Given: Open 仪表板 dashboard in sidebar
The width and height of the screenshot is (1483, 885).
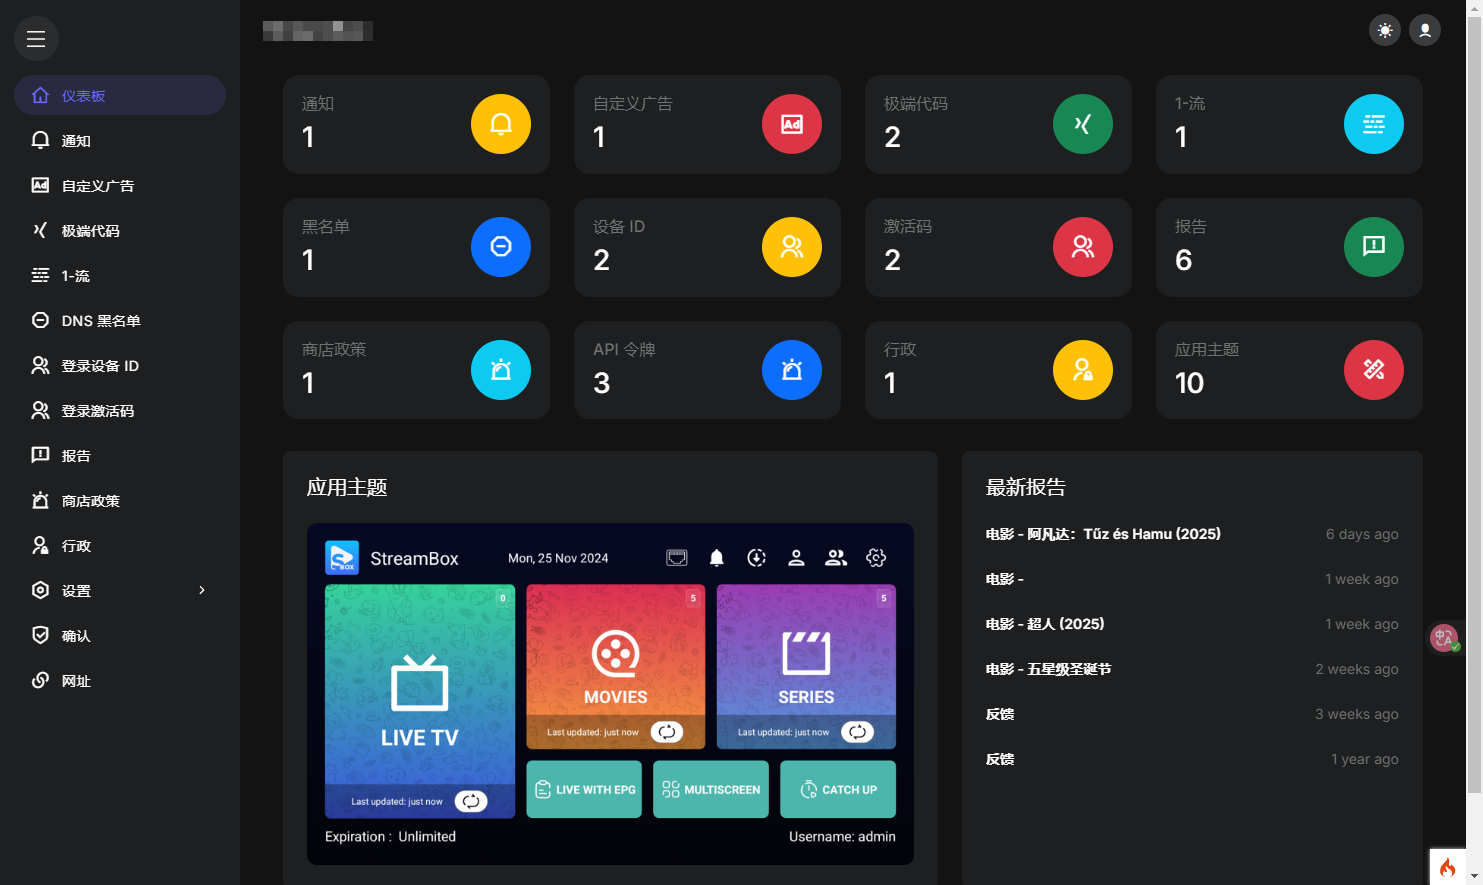Looking at the screenshot, I should (x=120, y=95).
